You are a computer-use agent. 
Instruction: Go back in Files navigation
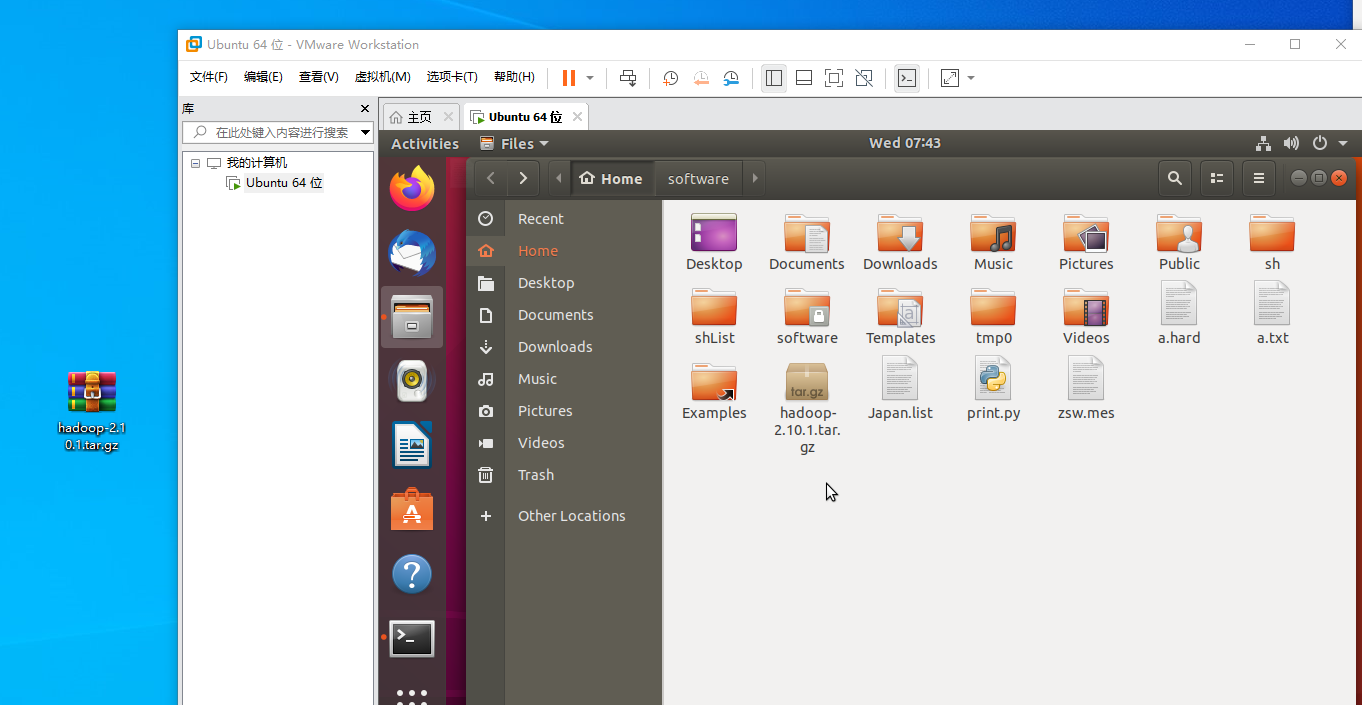490,178
